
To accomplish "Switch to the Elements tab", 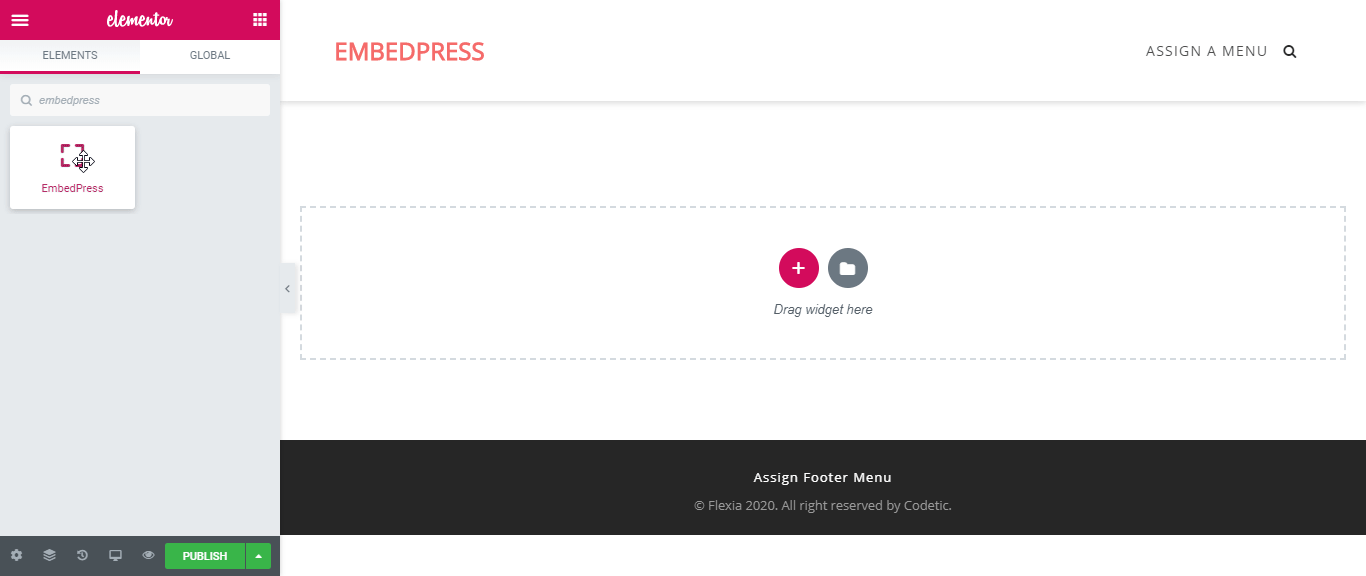I will pyautogui.click(x=70, y=56).
